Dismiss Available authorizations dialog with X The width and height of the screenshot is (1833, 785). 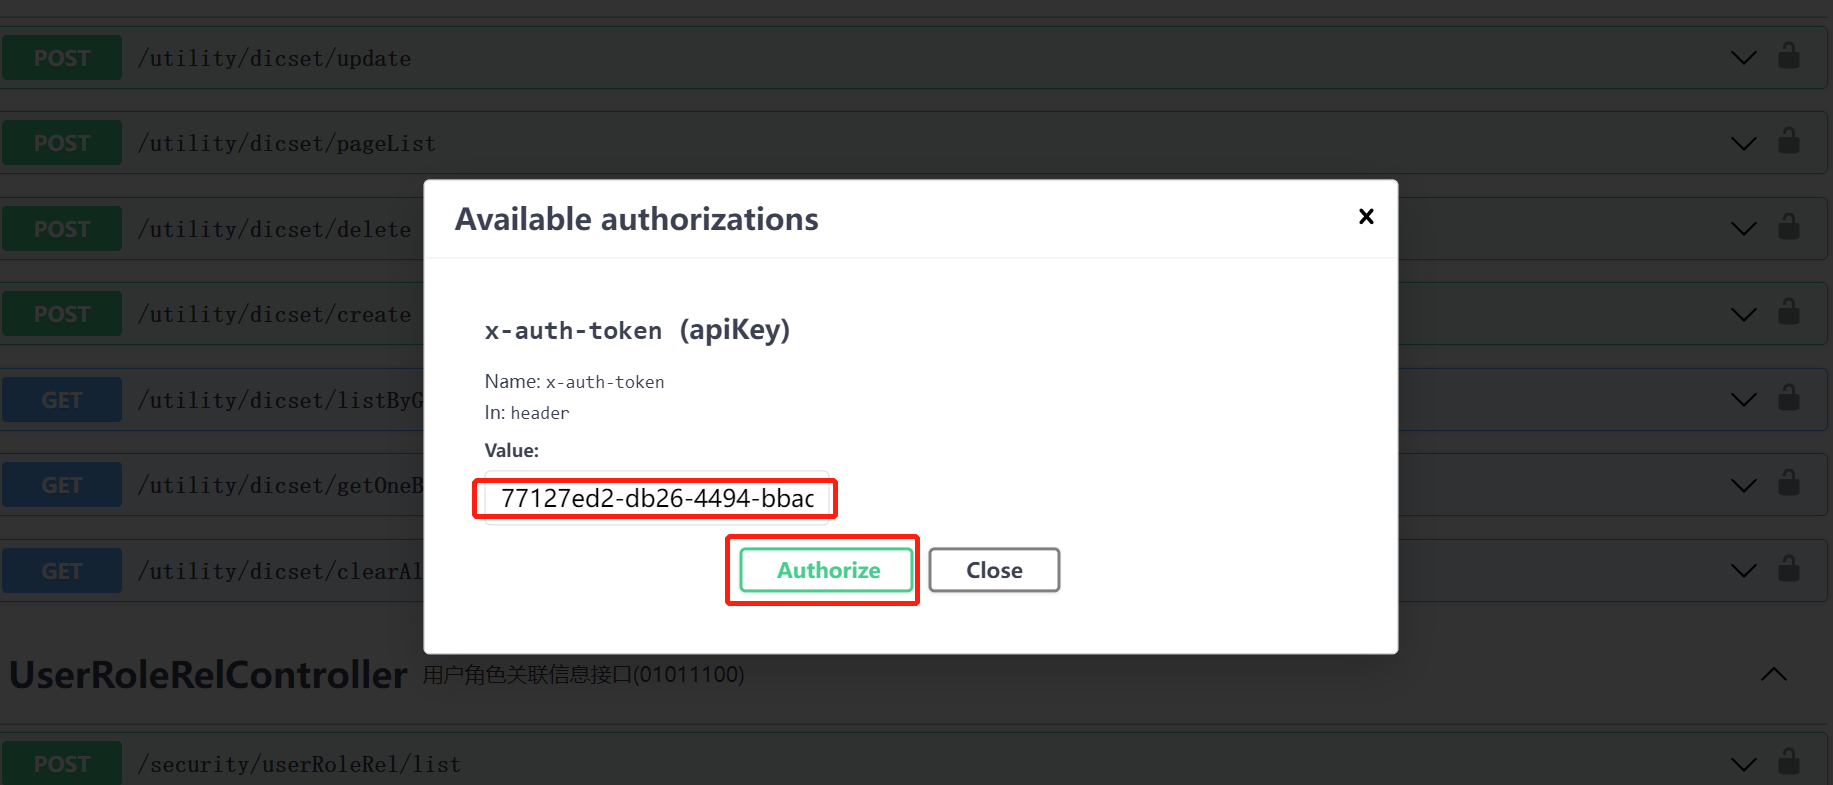coord(1366,216)
